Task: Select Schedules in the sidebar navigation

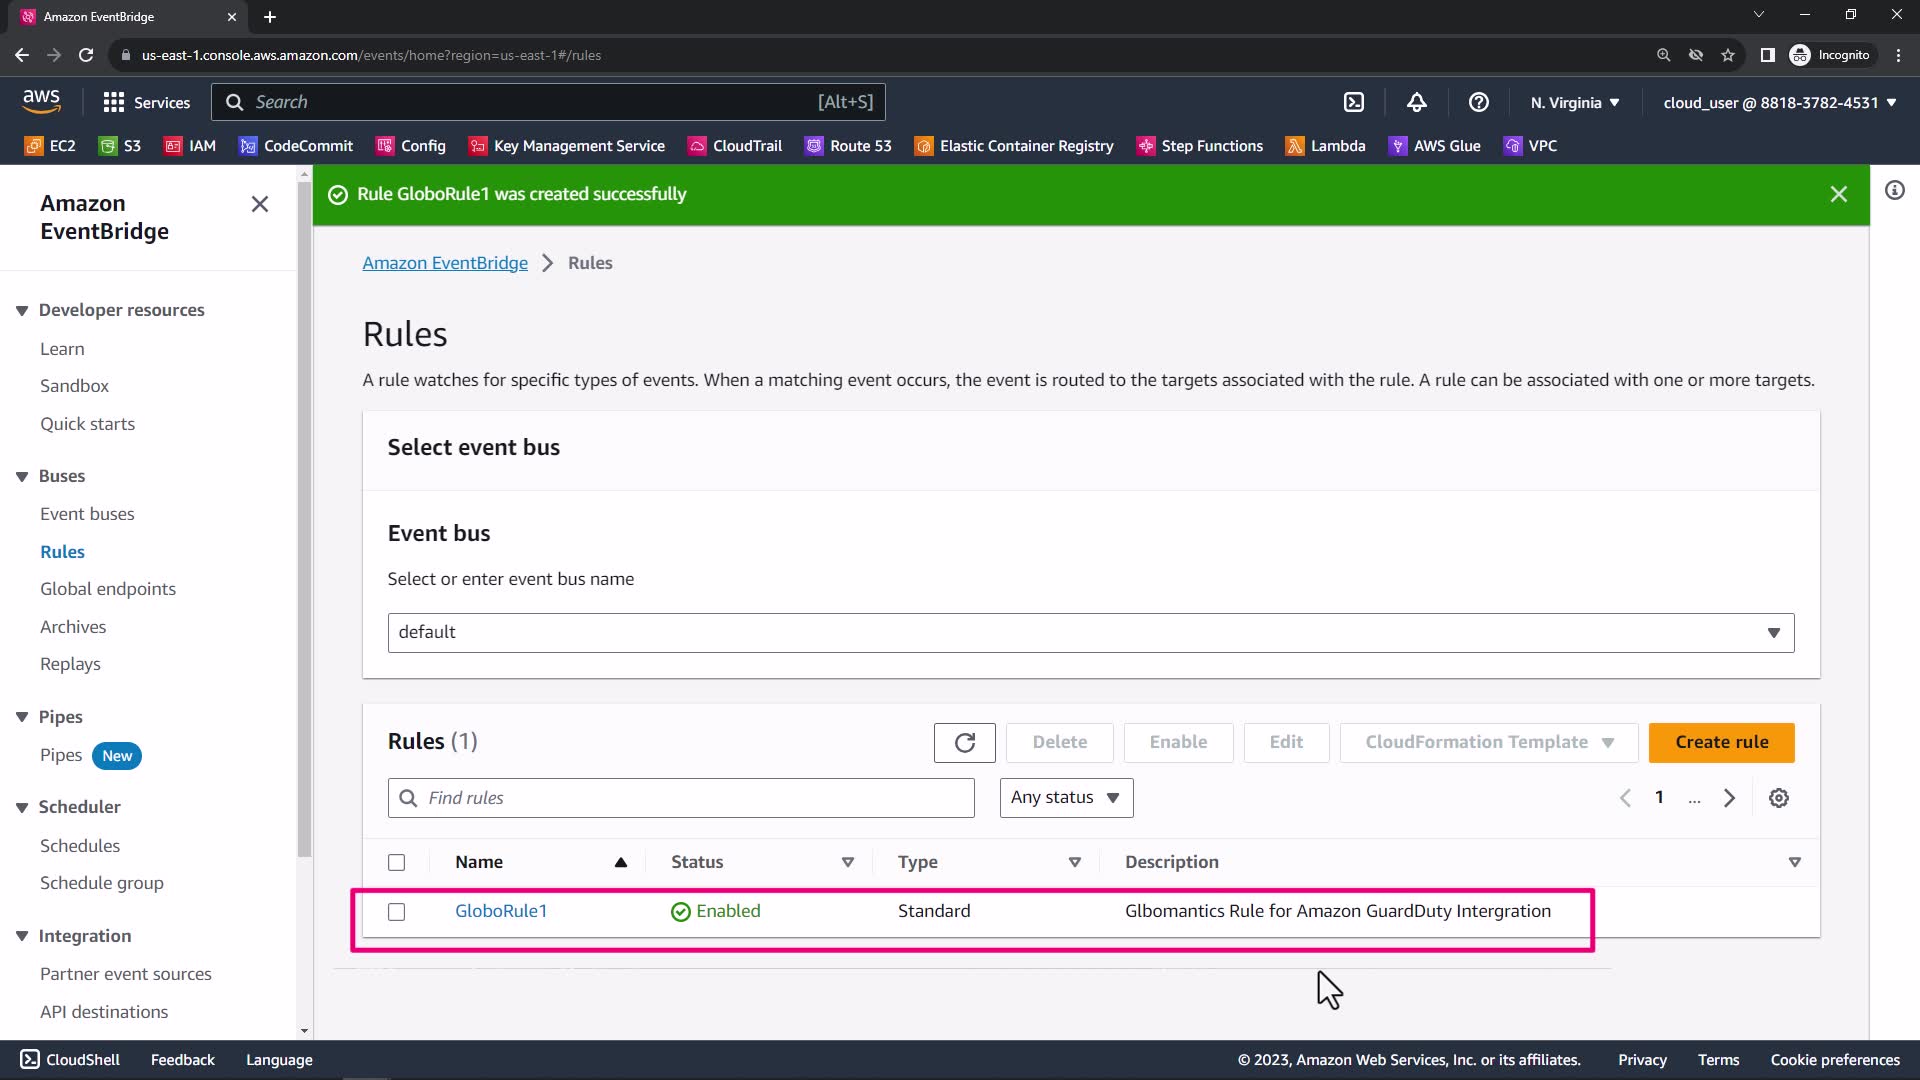Action: (80, 846)
